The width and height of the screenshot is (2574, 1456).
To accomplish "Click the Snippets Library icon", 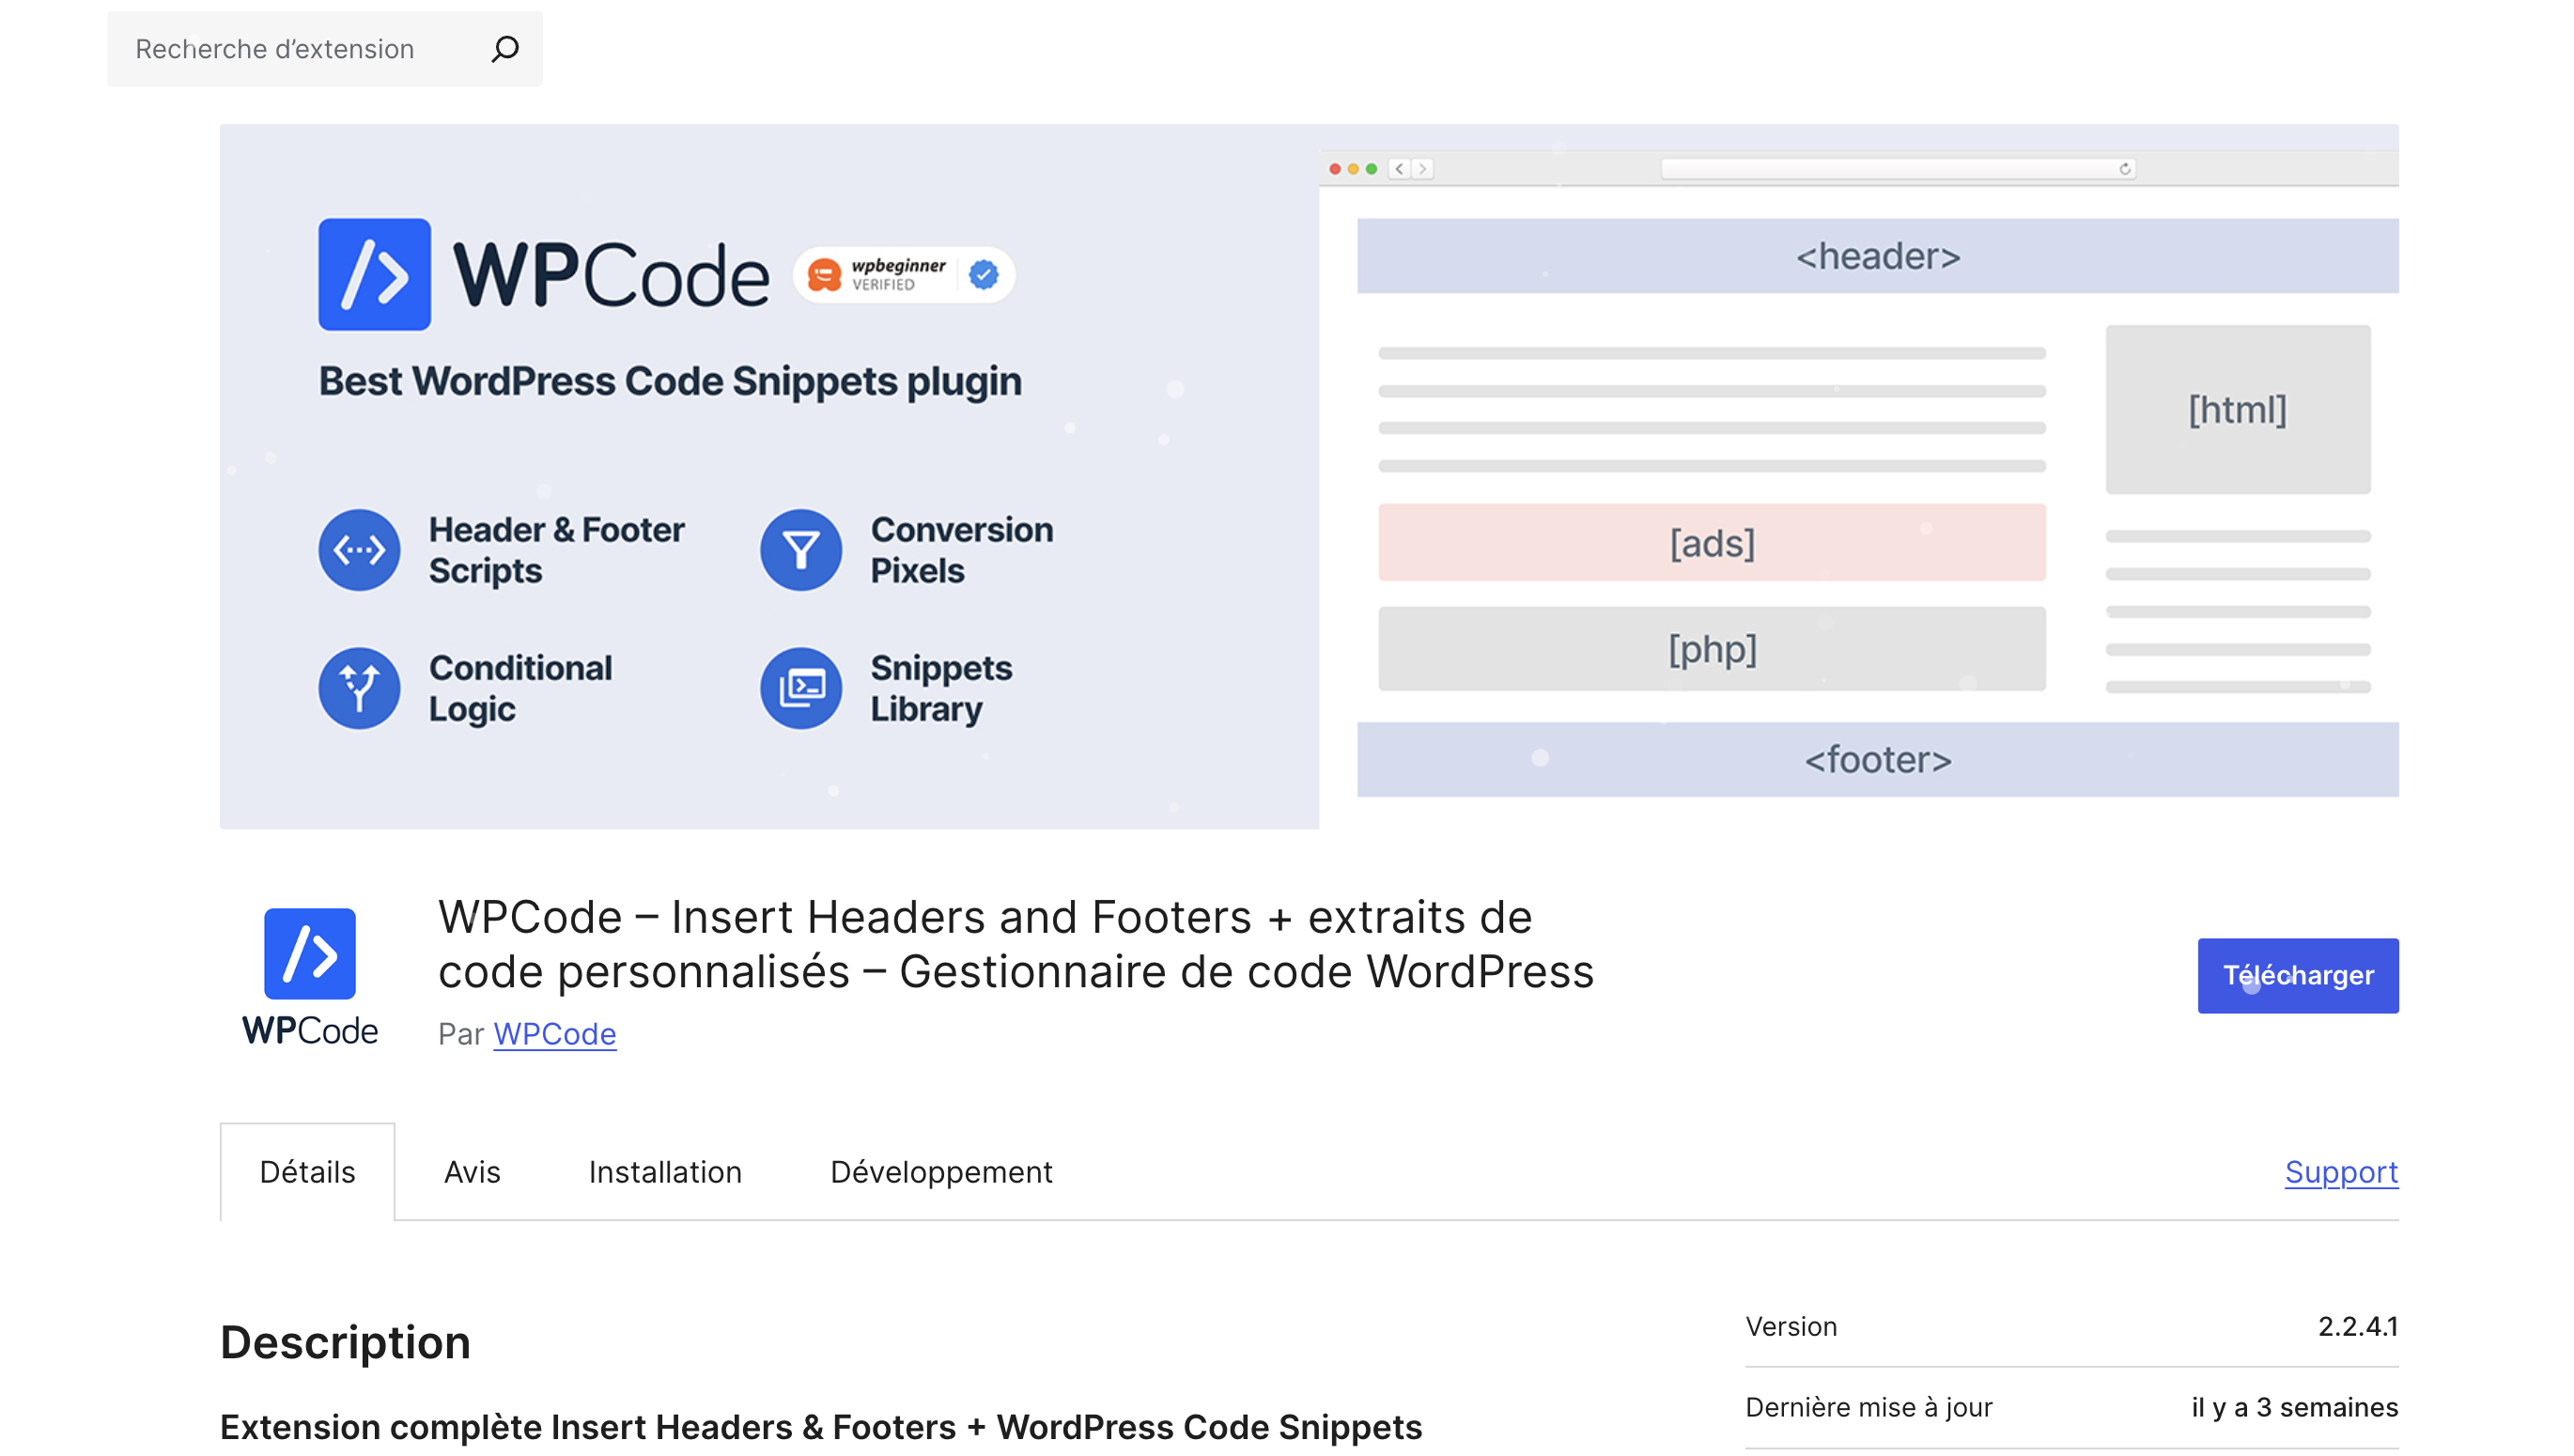I will click(801, 688).
